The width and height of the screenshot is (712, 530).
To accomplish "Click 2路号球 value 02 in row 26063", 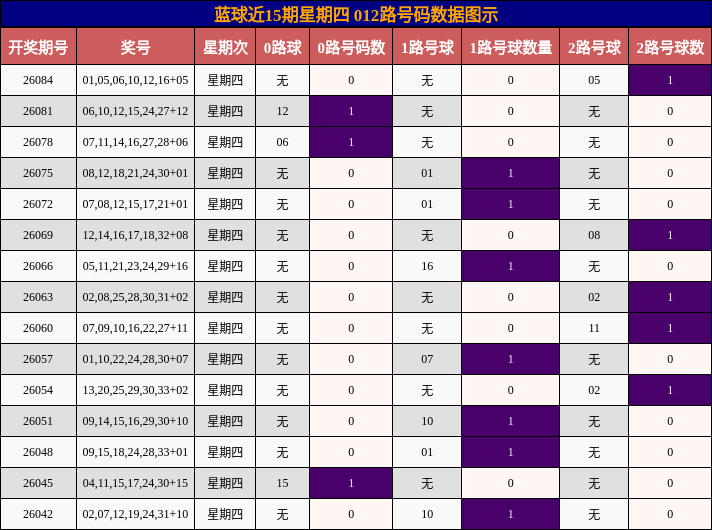I will (594, 297).
